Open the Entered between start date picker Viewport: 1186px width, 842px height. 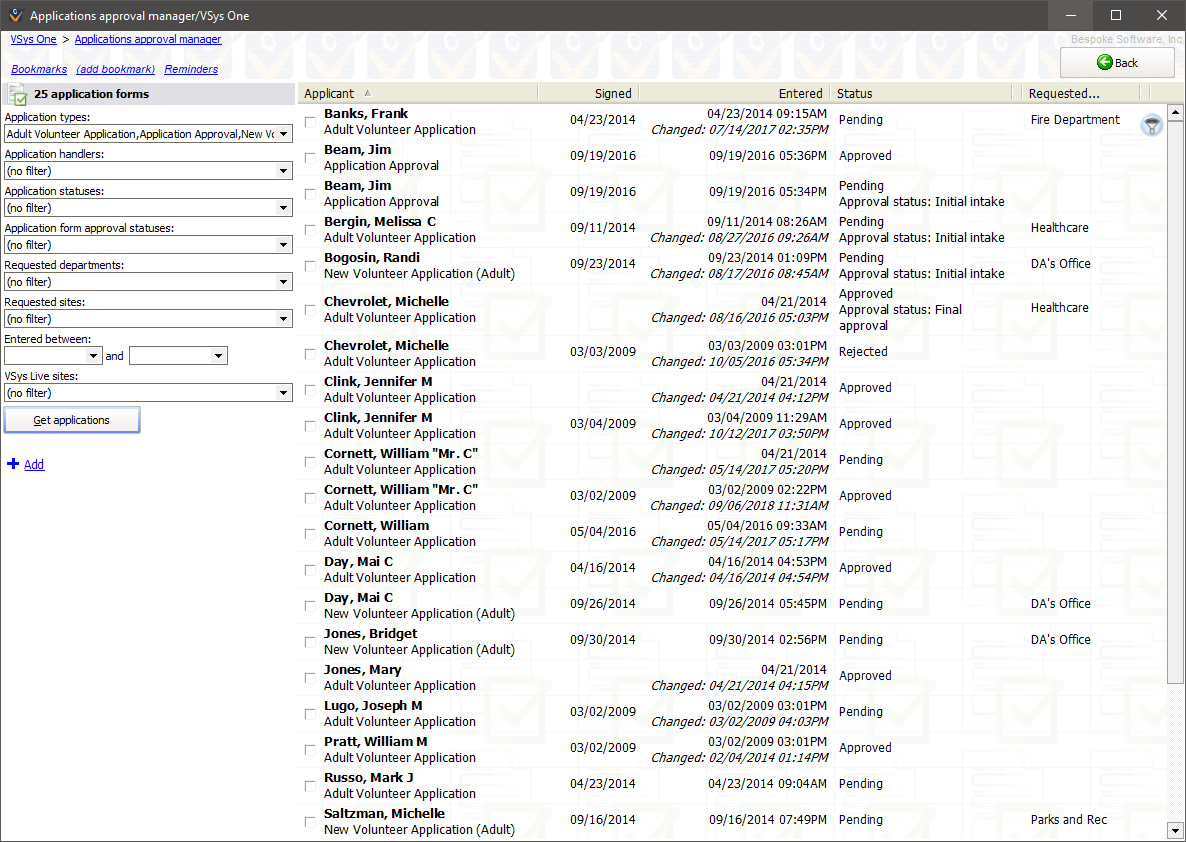point(94,356)
